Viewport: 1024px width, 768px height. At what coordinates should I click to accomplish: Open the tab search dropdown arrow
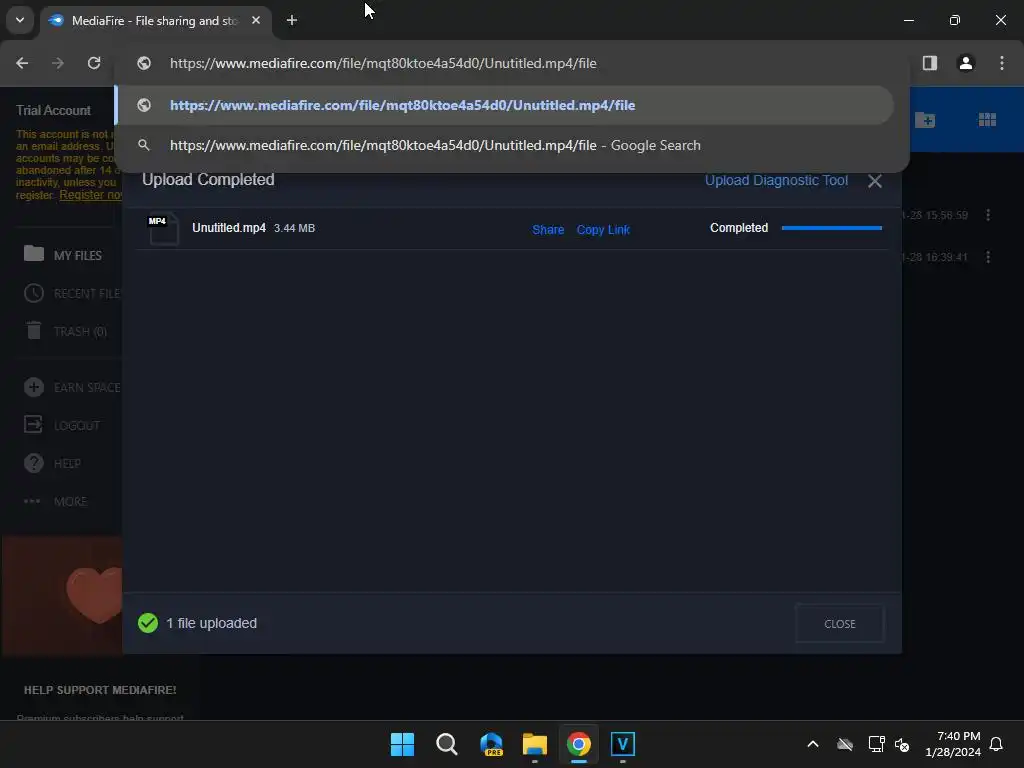coord(20,20)
